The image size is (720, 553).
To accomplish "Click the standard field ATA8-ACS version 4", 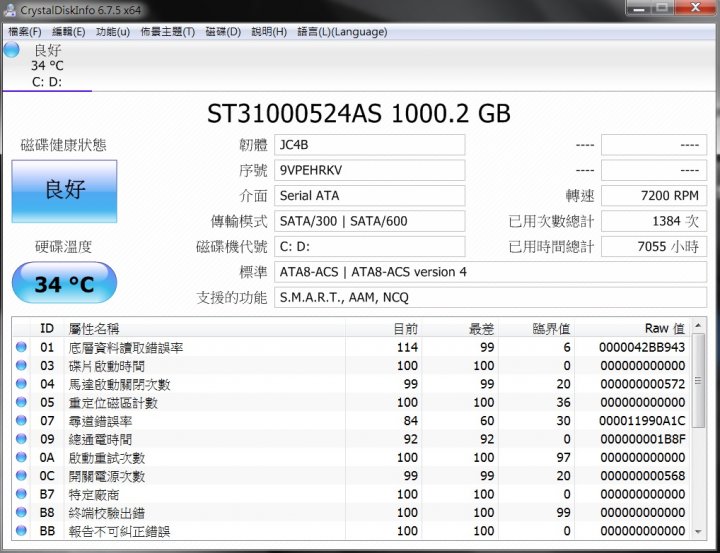I will [490, 272].
